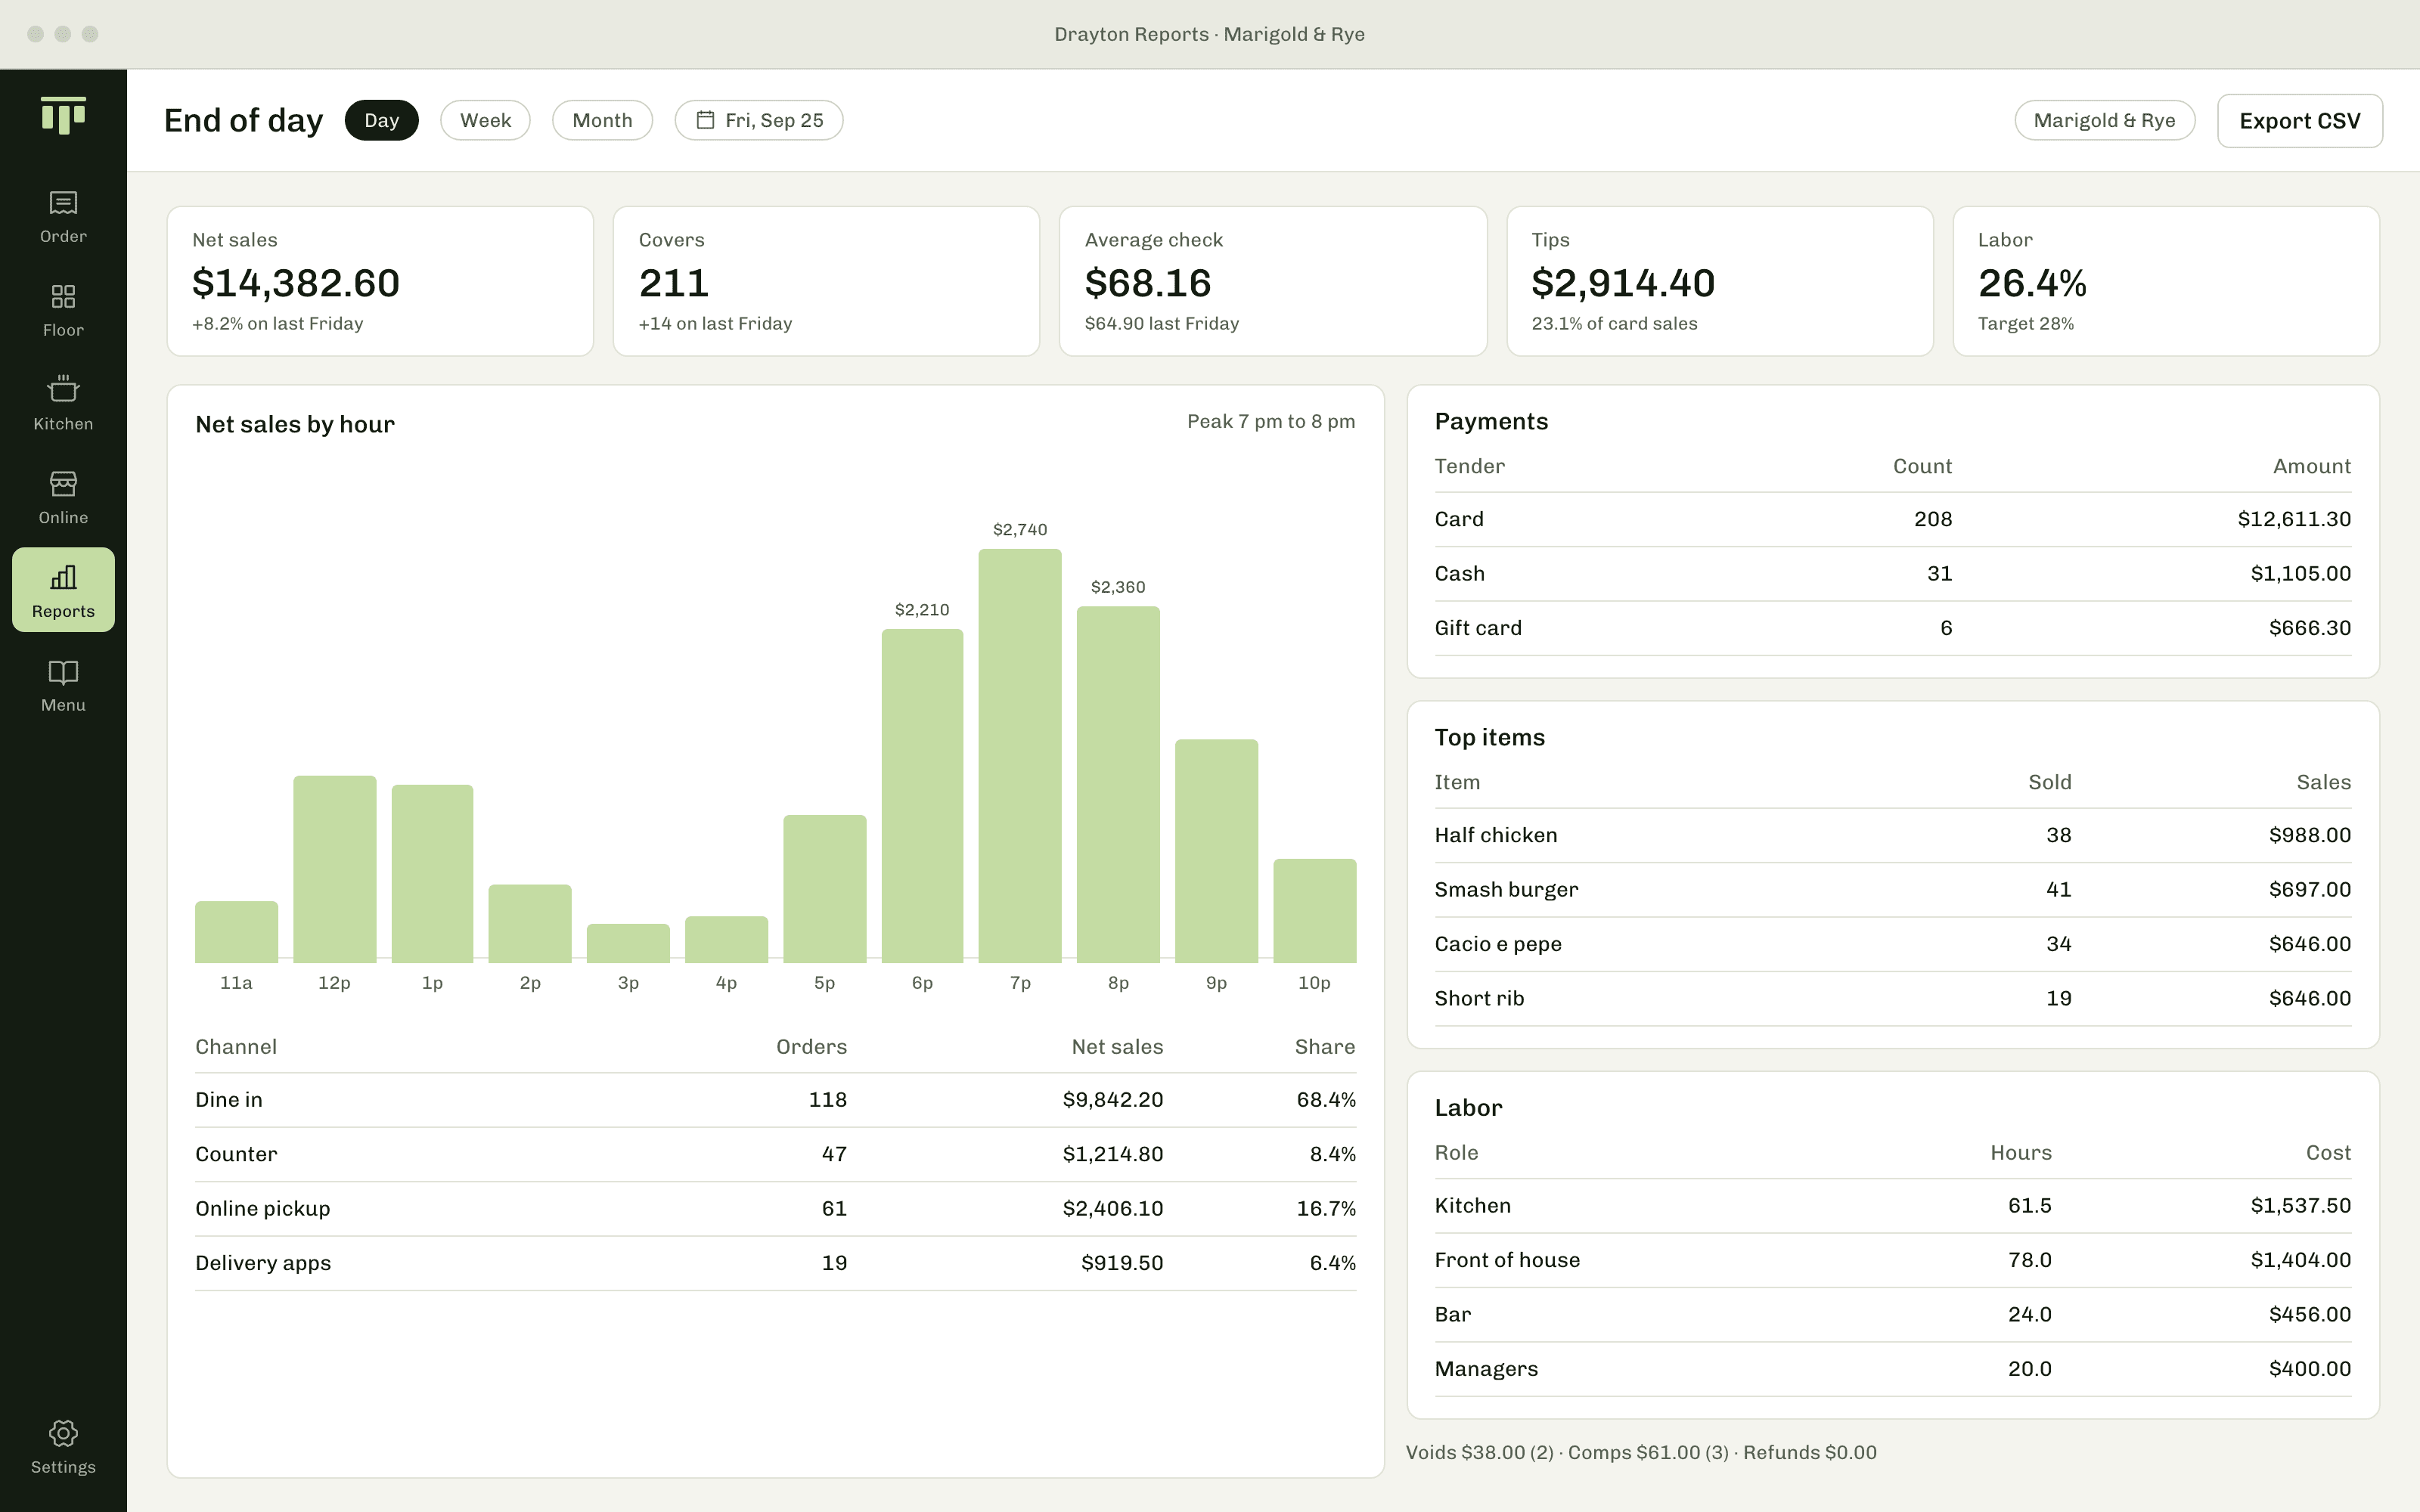Click the Voids, Comps, Refunds summary line
This screenshot has width=2420, height=1512.
click(1641, 1452)
